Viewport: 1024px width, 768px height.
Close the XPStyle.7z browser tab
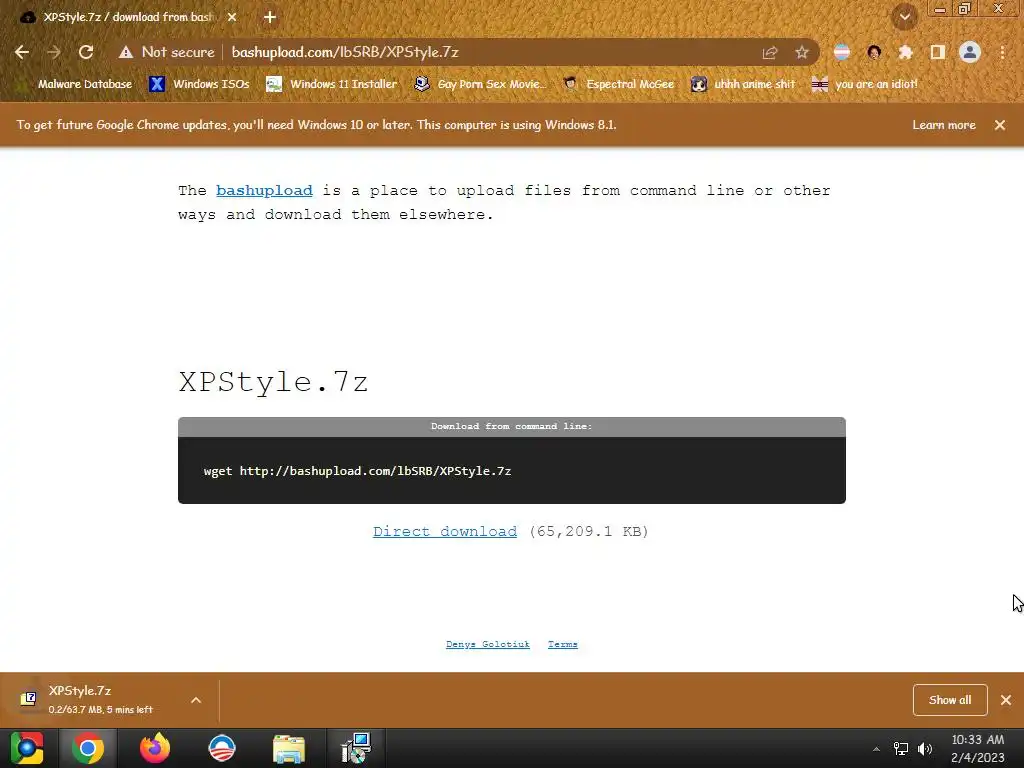point(232,17)
